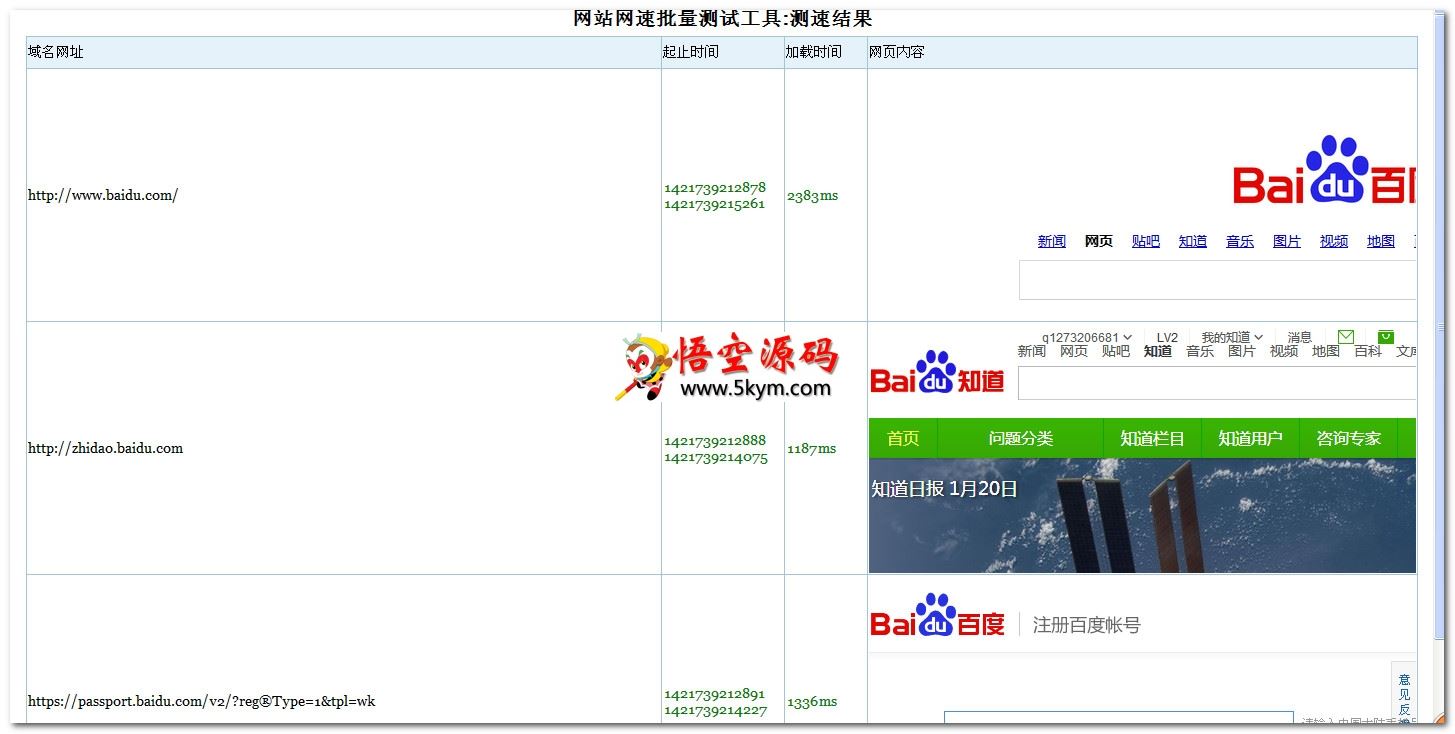
Task: Click the page title 网站网速批量测试工具:测速结果
Action: click(723, 19)
